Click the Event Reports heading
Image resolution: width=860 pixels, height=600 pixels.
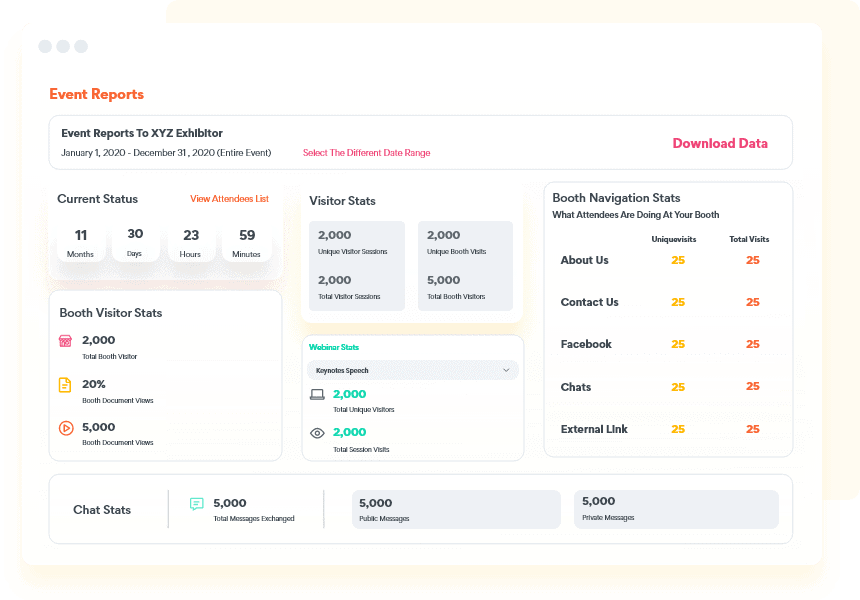click(x=96, y=94)
